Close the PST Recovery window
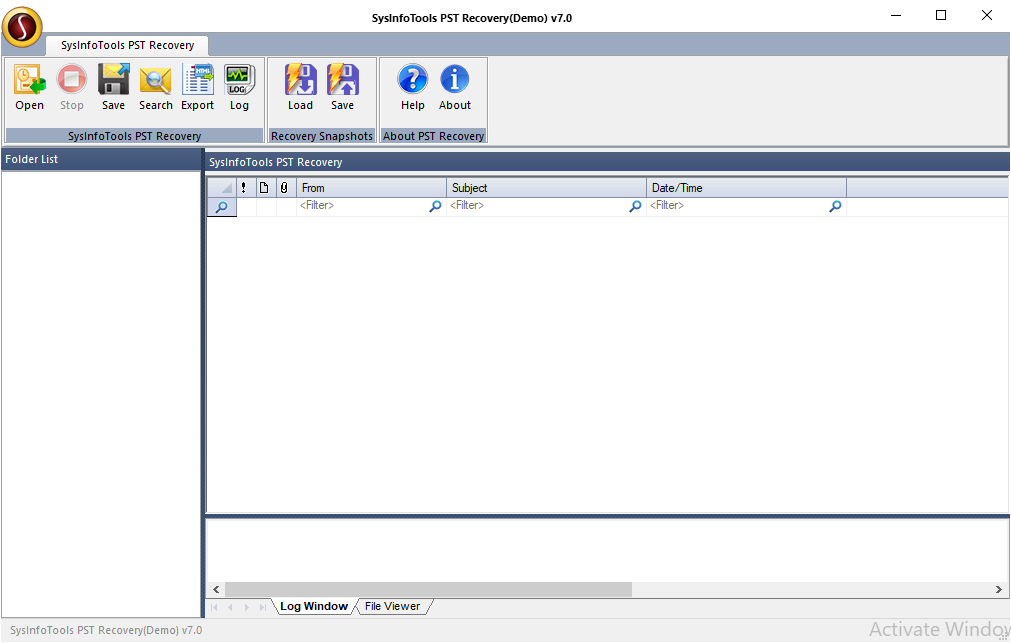 (986, 15)
